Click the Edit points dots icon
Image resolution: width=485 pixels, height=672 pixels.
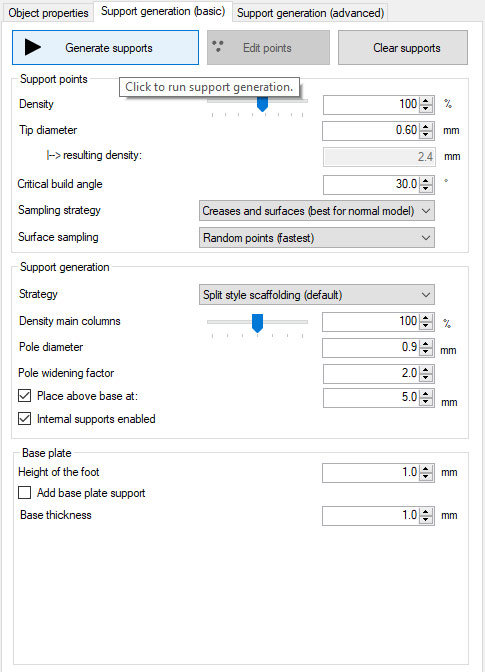[218, 46]
